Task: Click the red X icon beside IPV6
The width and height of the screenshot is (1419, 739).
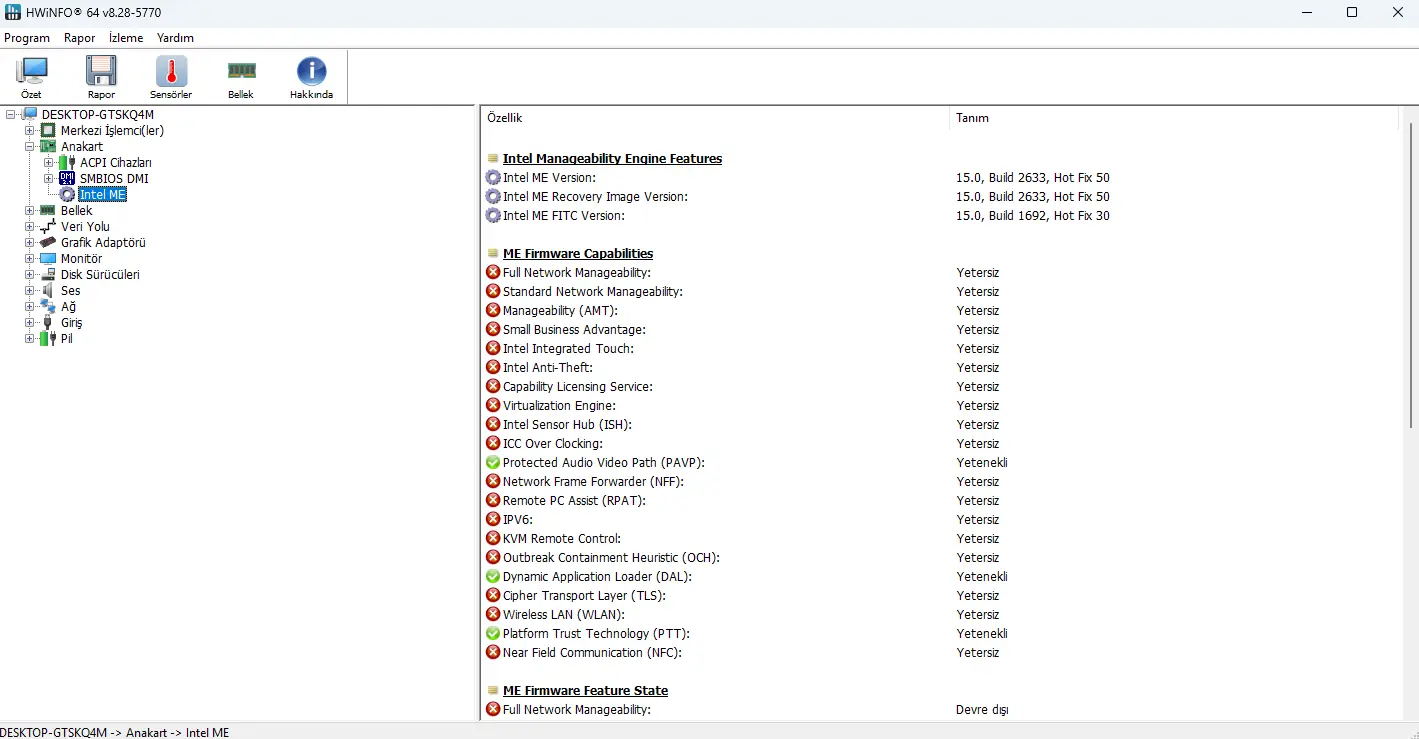Action: [x=493, y=520]
